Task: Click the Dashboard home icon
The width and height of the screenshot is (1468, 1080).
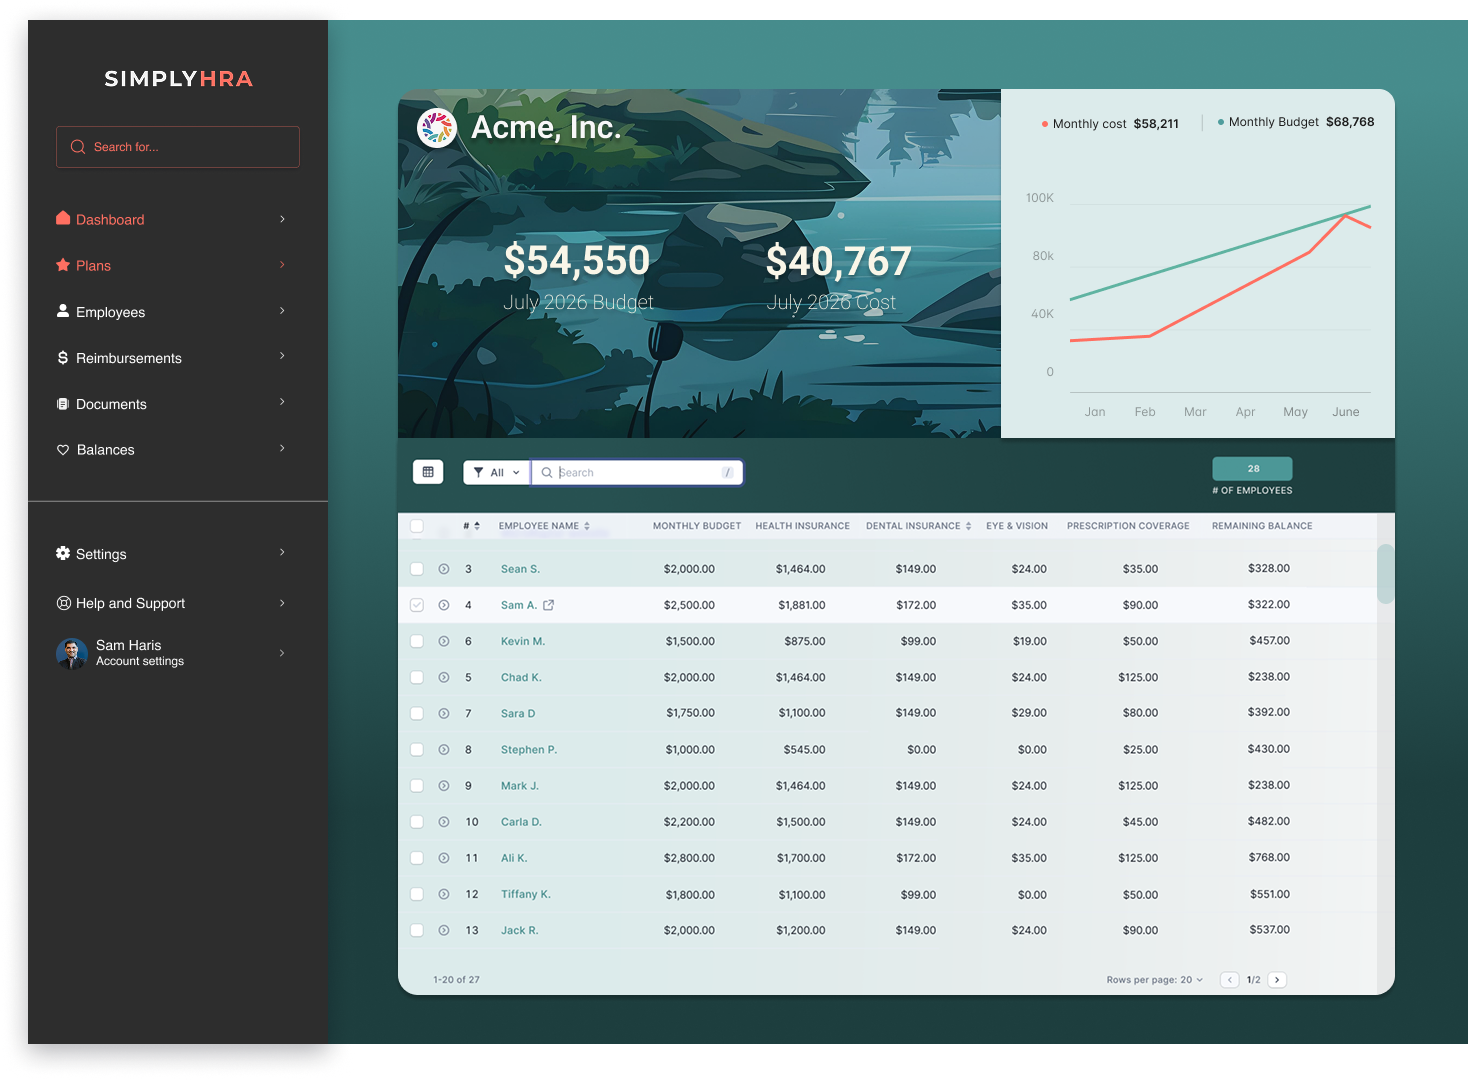Action: [63, 218]
